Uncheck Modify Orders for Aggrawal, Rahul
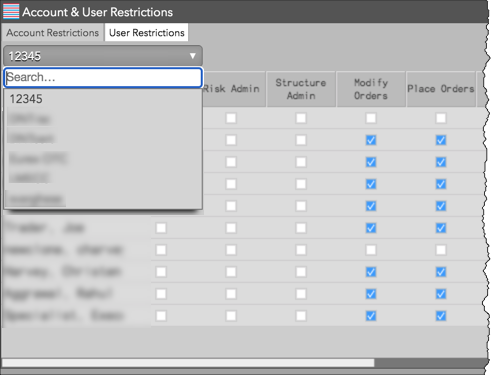 coord(371,294)
